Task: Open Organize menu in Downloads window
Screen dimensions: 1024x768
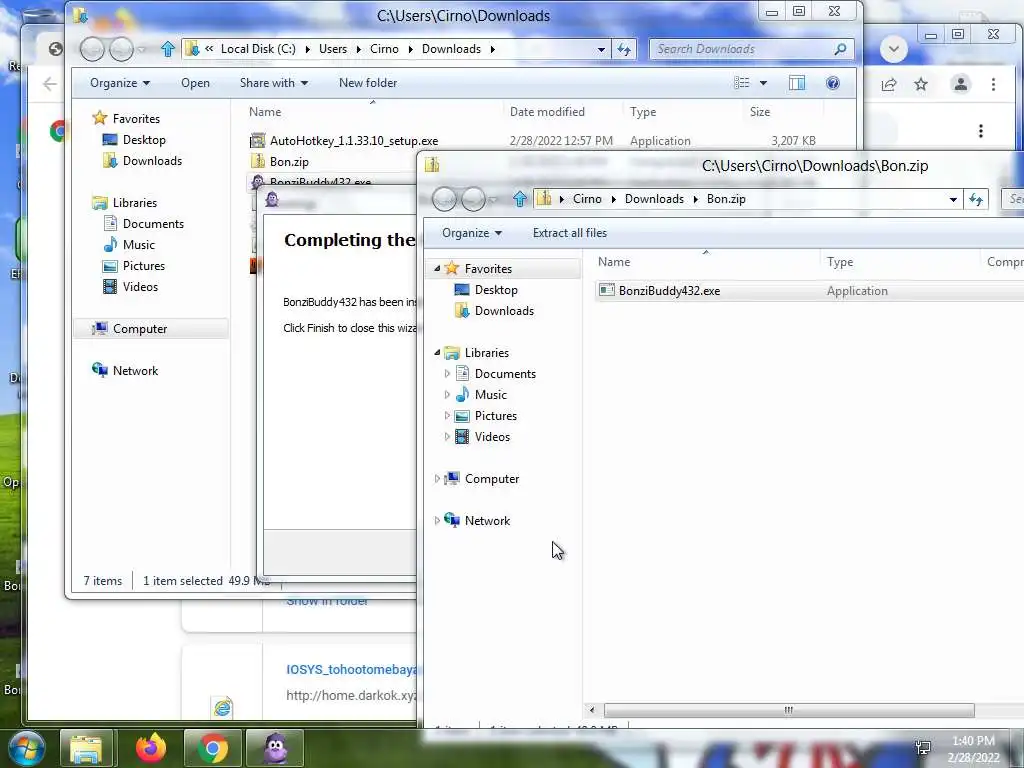Action: click(x=120, y=83)
